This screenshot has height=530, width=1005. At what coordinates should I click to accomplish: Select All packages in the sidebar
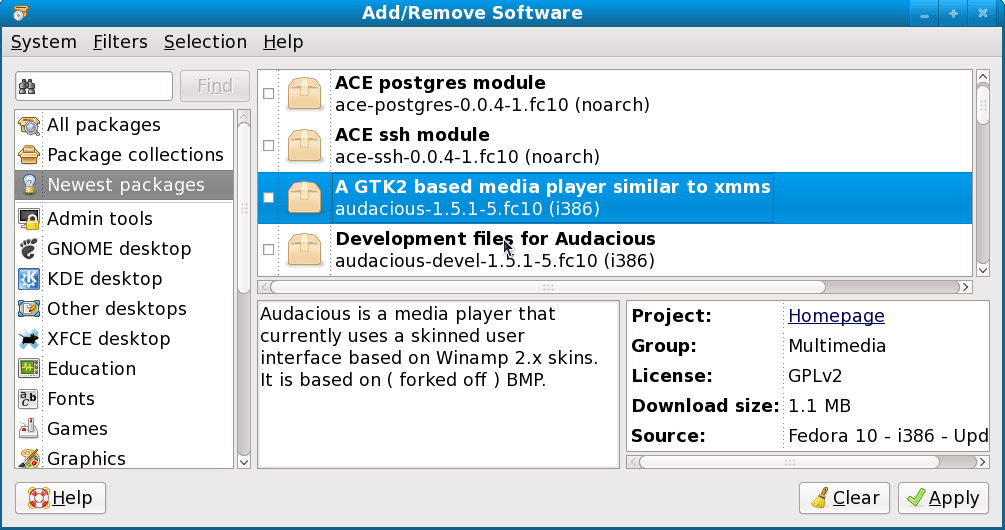(x=124, y=125)
